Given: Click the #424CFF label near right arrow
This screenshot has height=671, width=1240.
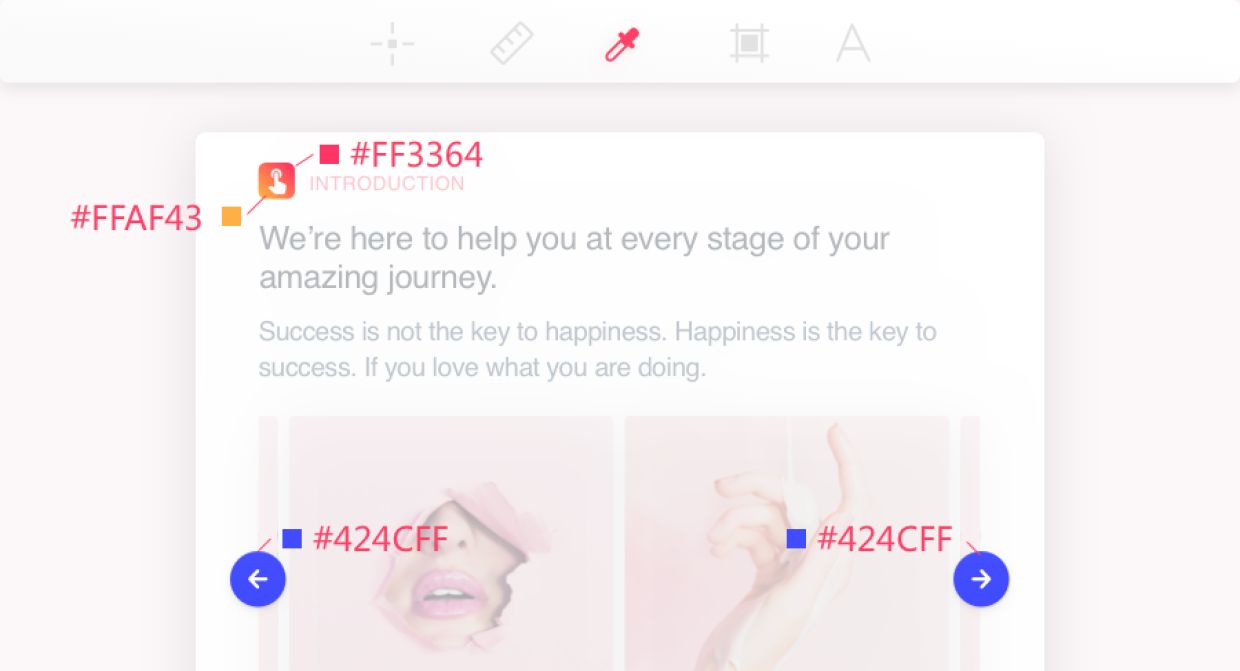Looking at the screenshot, I should tap(885, 539).
